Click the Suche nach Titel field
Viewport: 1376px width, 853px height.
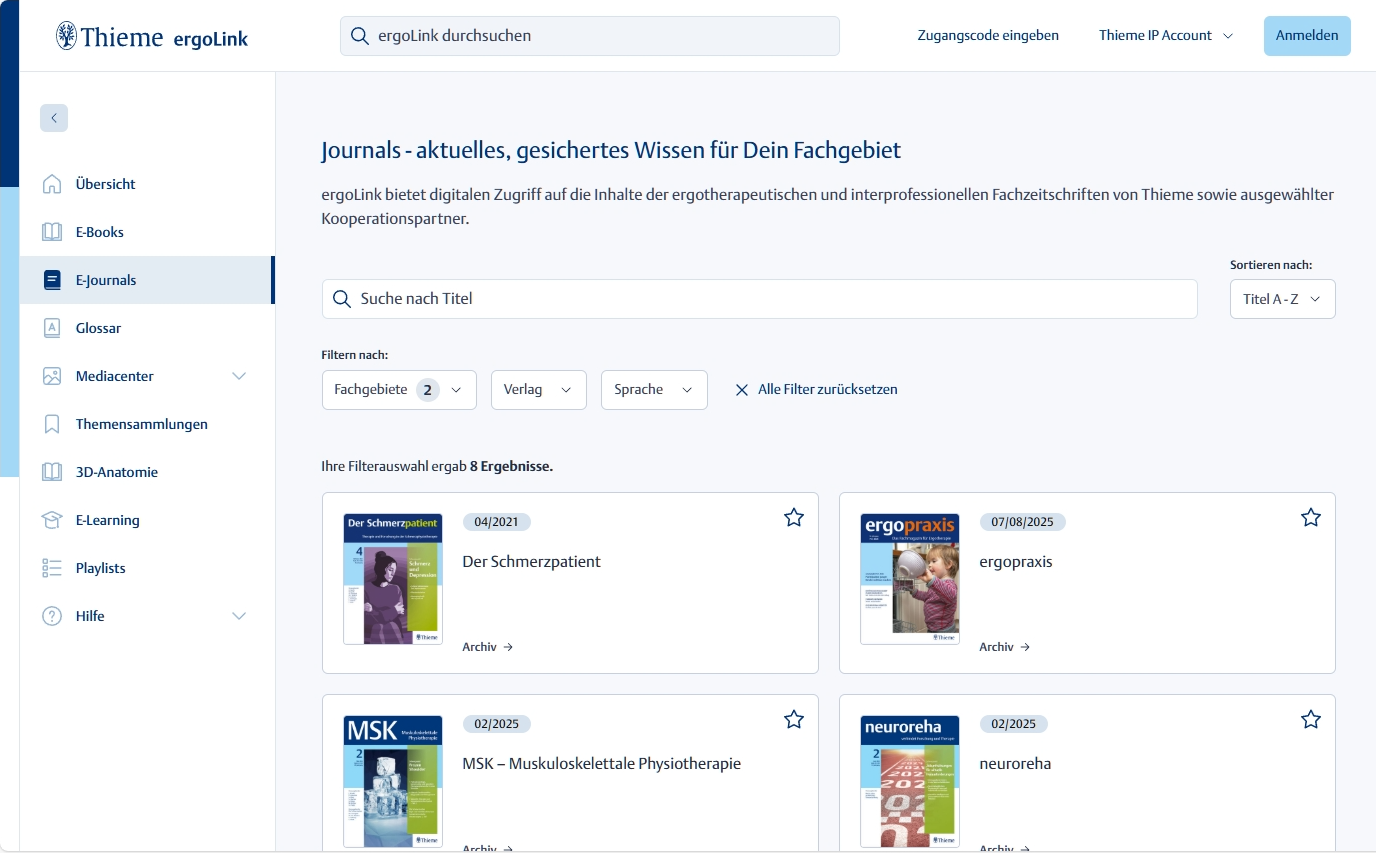click(x=759, y=299)
